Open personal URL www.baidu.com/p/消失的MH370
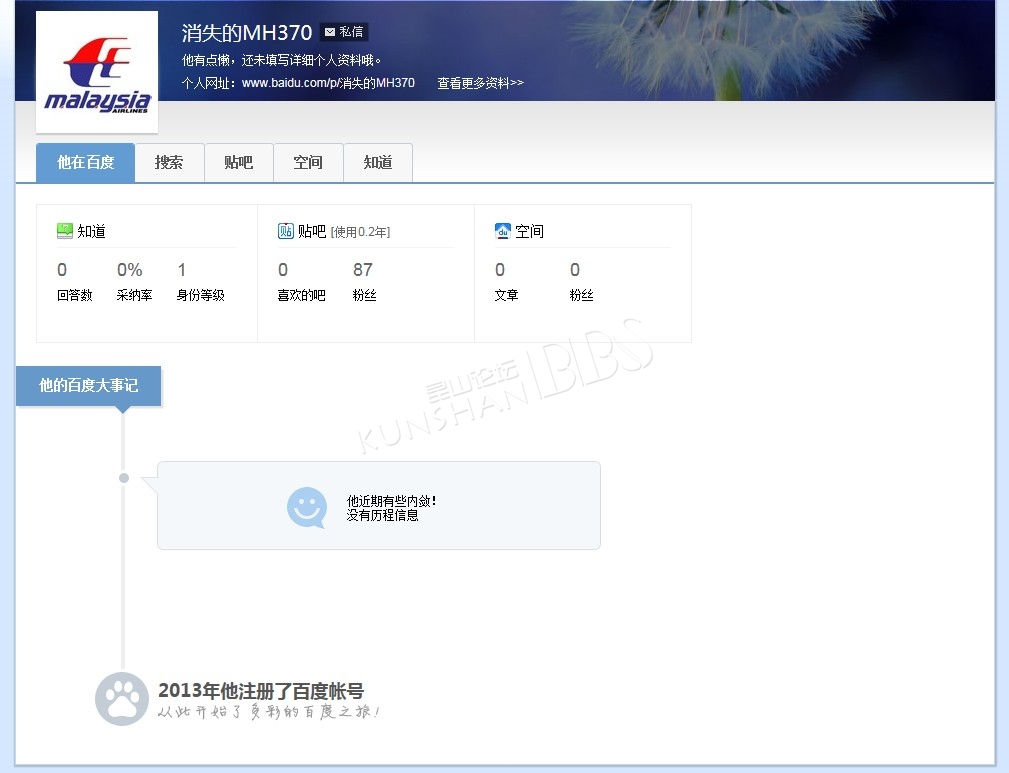Image resolution: width=1009 pixels, height=773 pixels. point(328,83)
